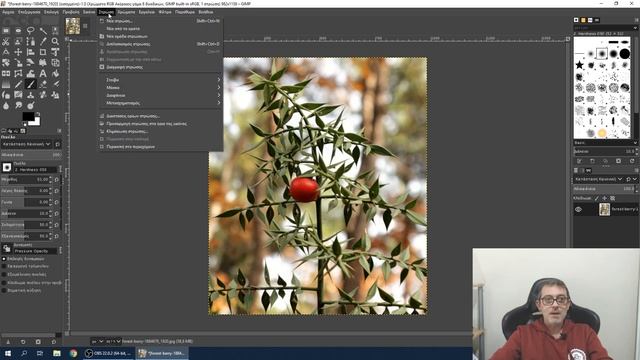
Task: Open brush filter dropdown above brush grid
Action: 605,28
